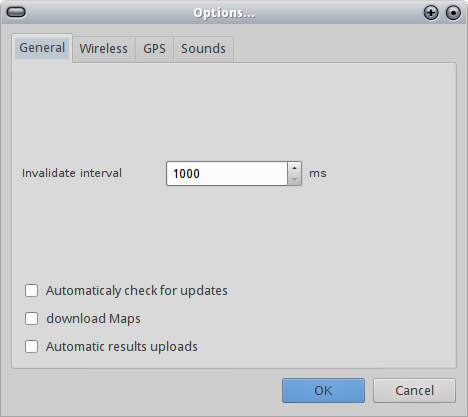The width and height of the screenshot is (468, 417).
Task: Dismiss dialog with Cancel button
Action: (414, 390)
